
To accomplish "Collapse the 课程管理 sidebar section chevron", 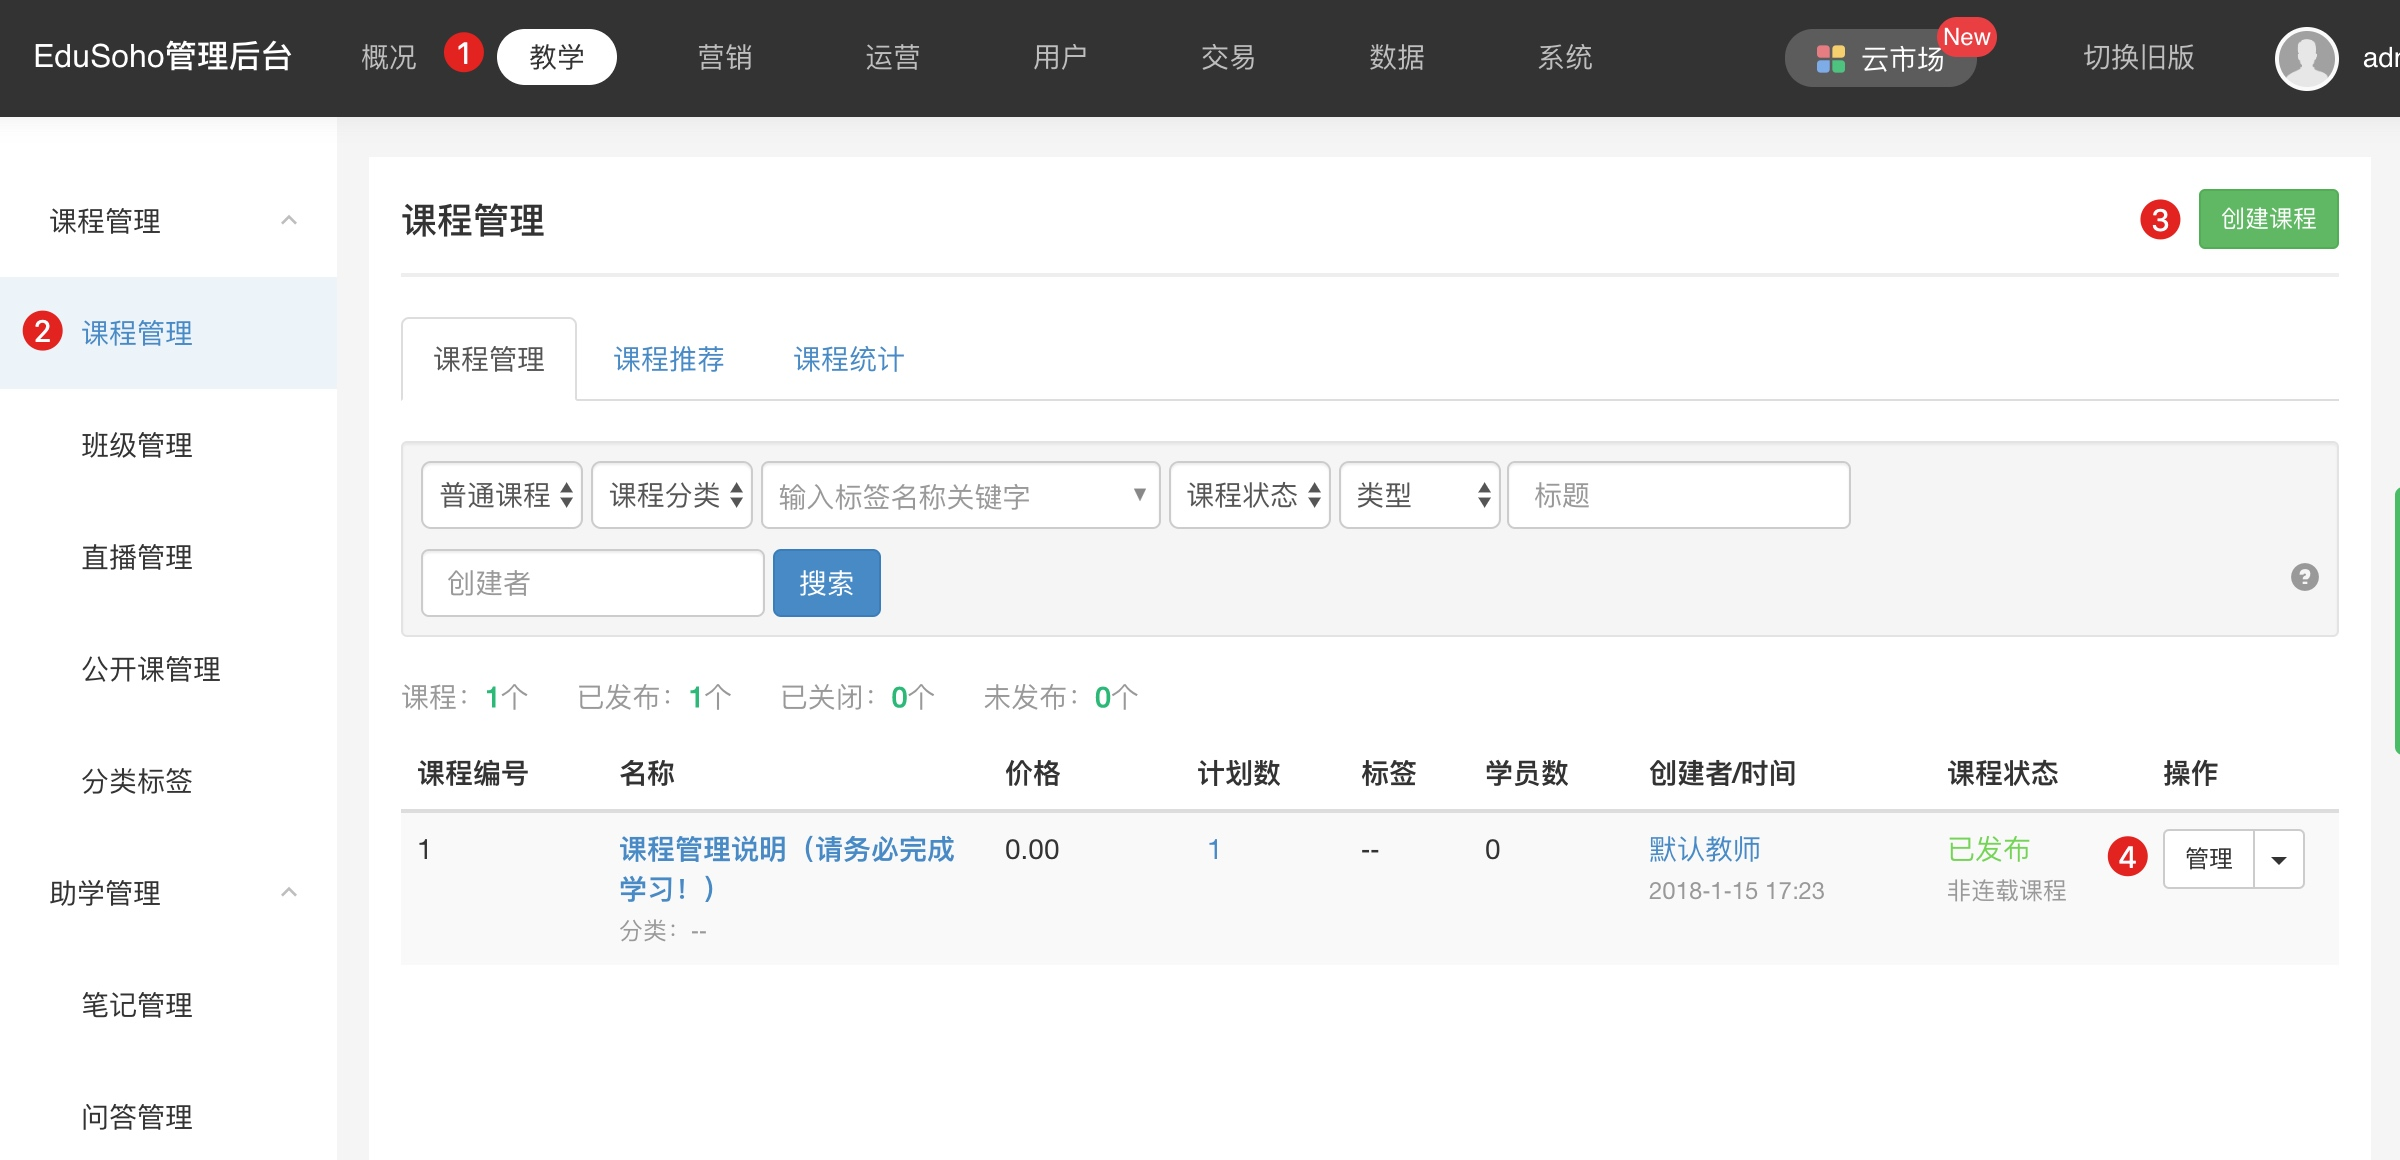I will [x=289, y=220].
